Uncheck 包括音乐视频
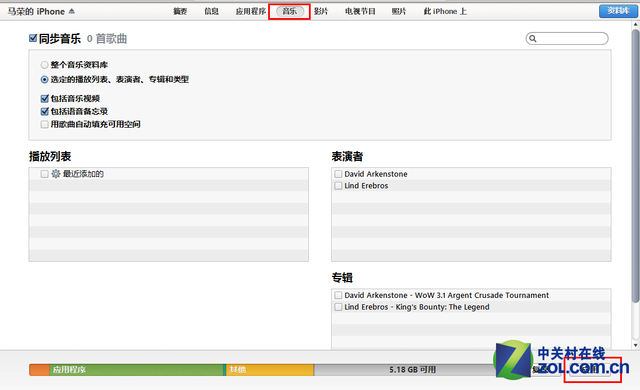 (45, 98)
